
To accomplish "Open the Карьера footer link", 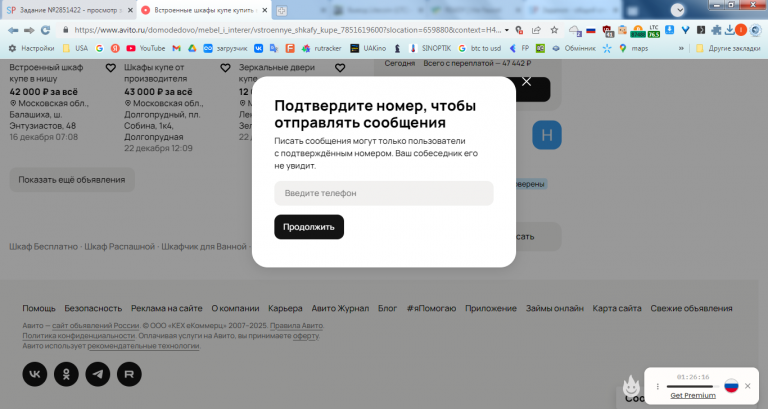I will click(x=285, y=308).
